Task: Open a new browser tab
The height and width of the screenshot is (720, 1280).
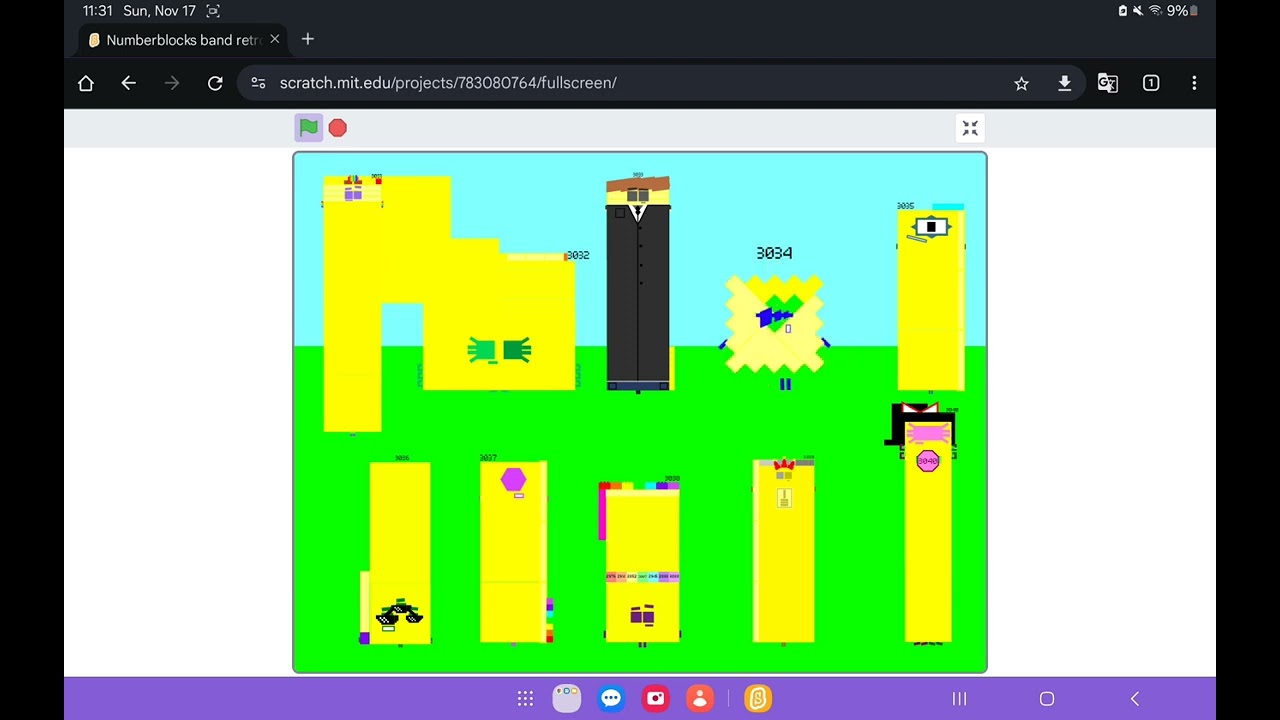Action: click(308, 39)
